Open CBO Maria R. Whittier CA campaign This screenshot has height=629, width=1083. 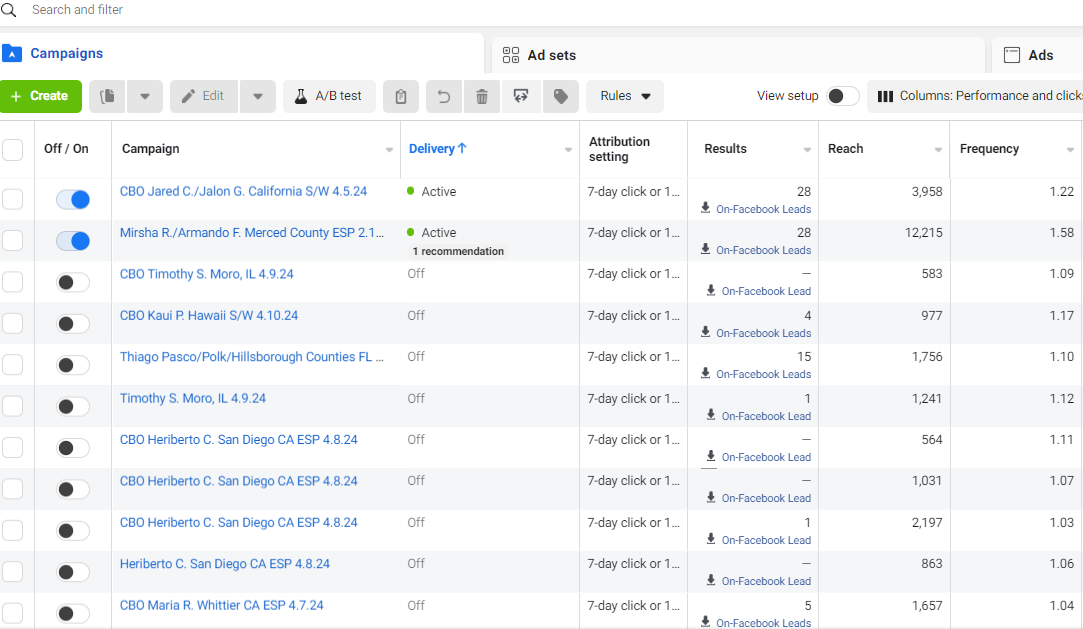pyautogui.click(x=221, y=606)
